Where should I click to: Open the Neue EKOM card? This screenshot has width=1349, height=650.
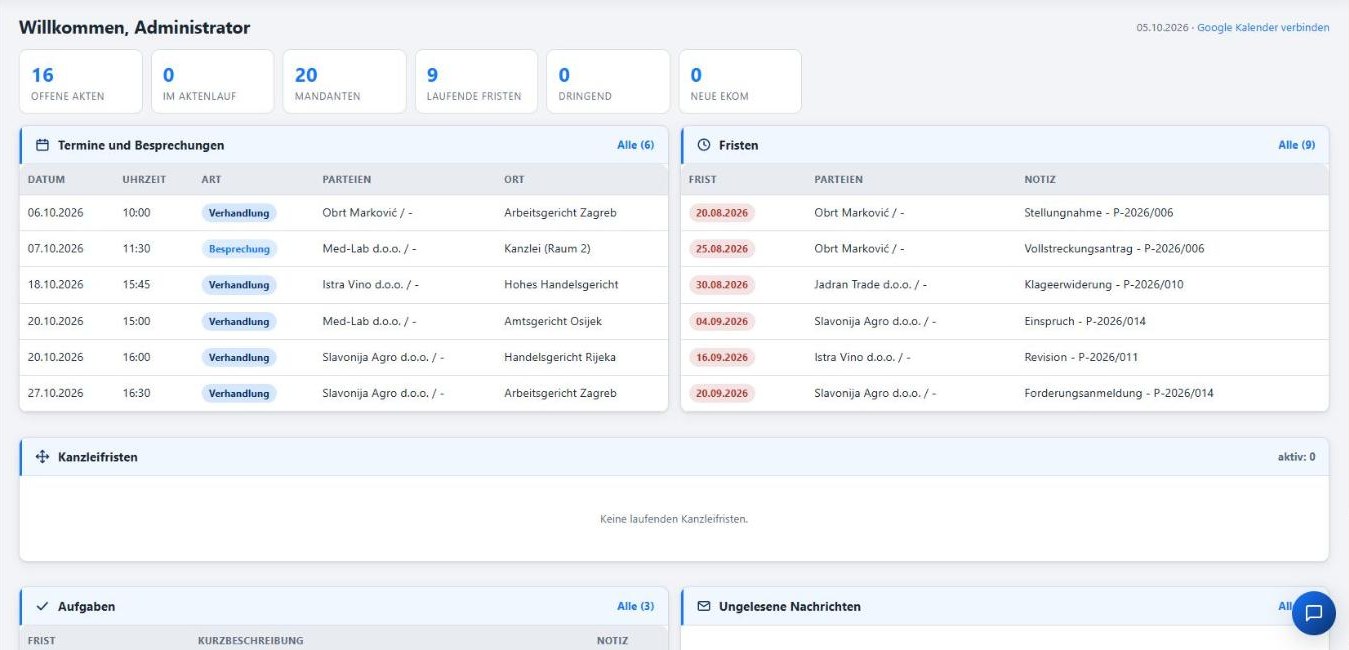tap(740, 82)
